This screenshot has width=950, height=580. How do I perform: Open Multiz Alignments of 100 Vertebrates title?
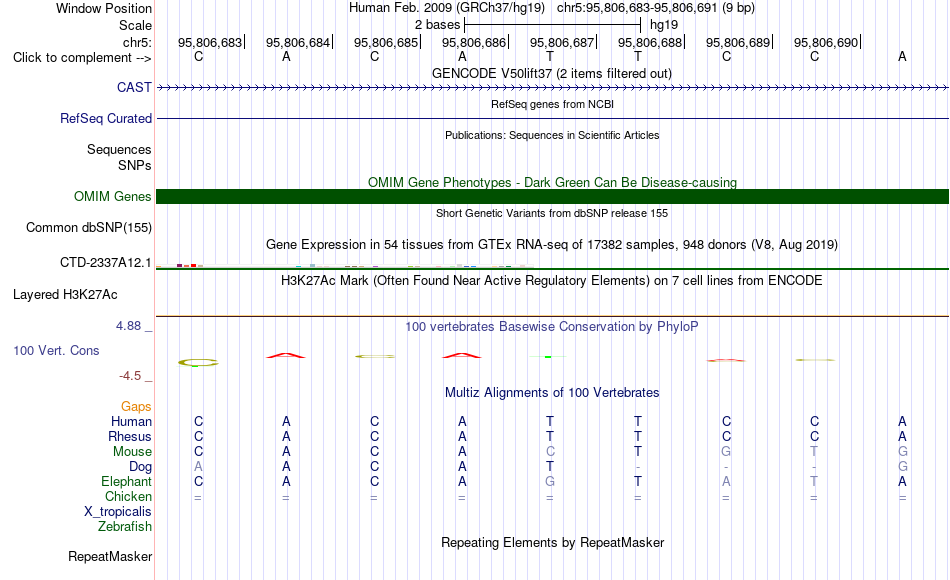(552, 392)
